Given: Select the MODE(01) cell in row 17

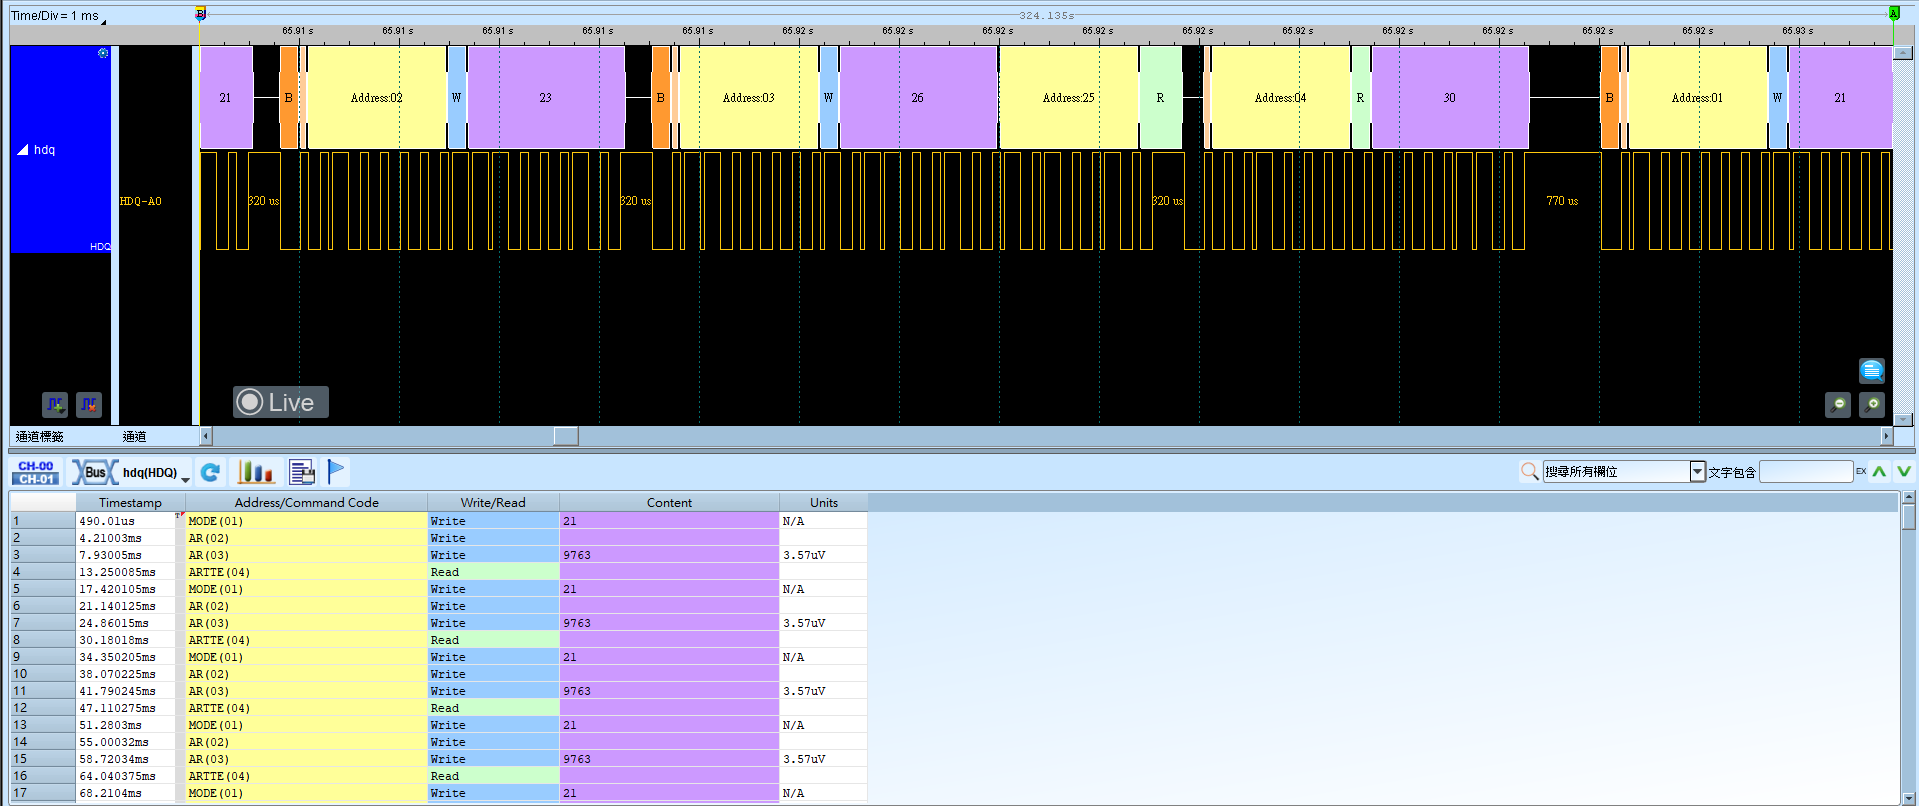Looking at the screenshot, I should click(306, 793).
